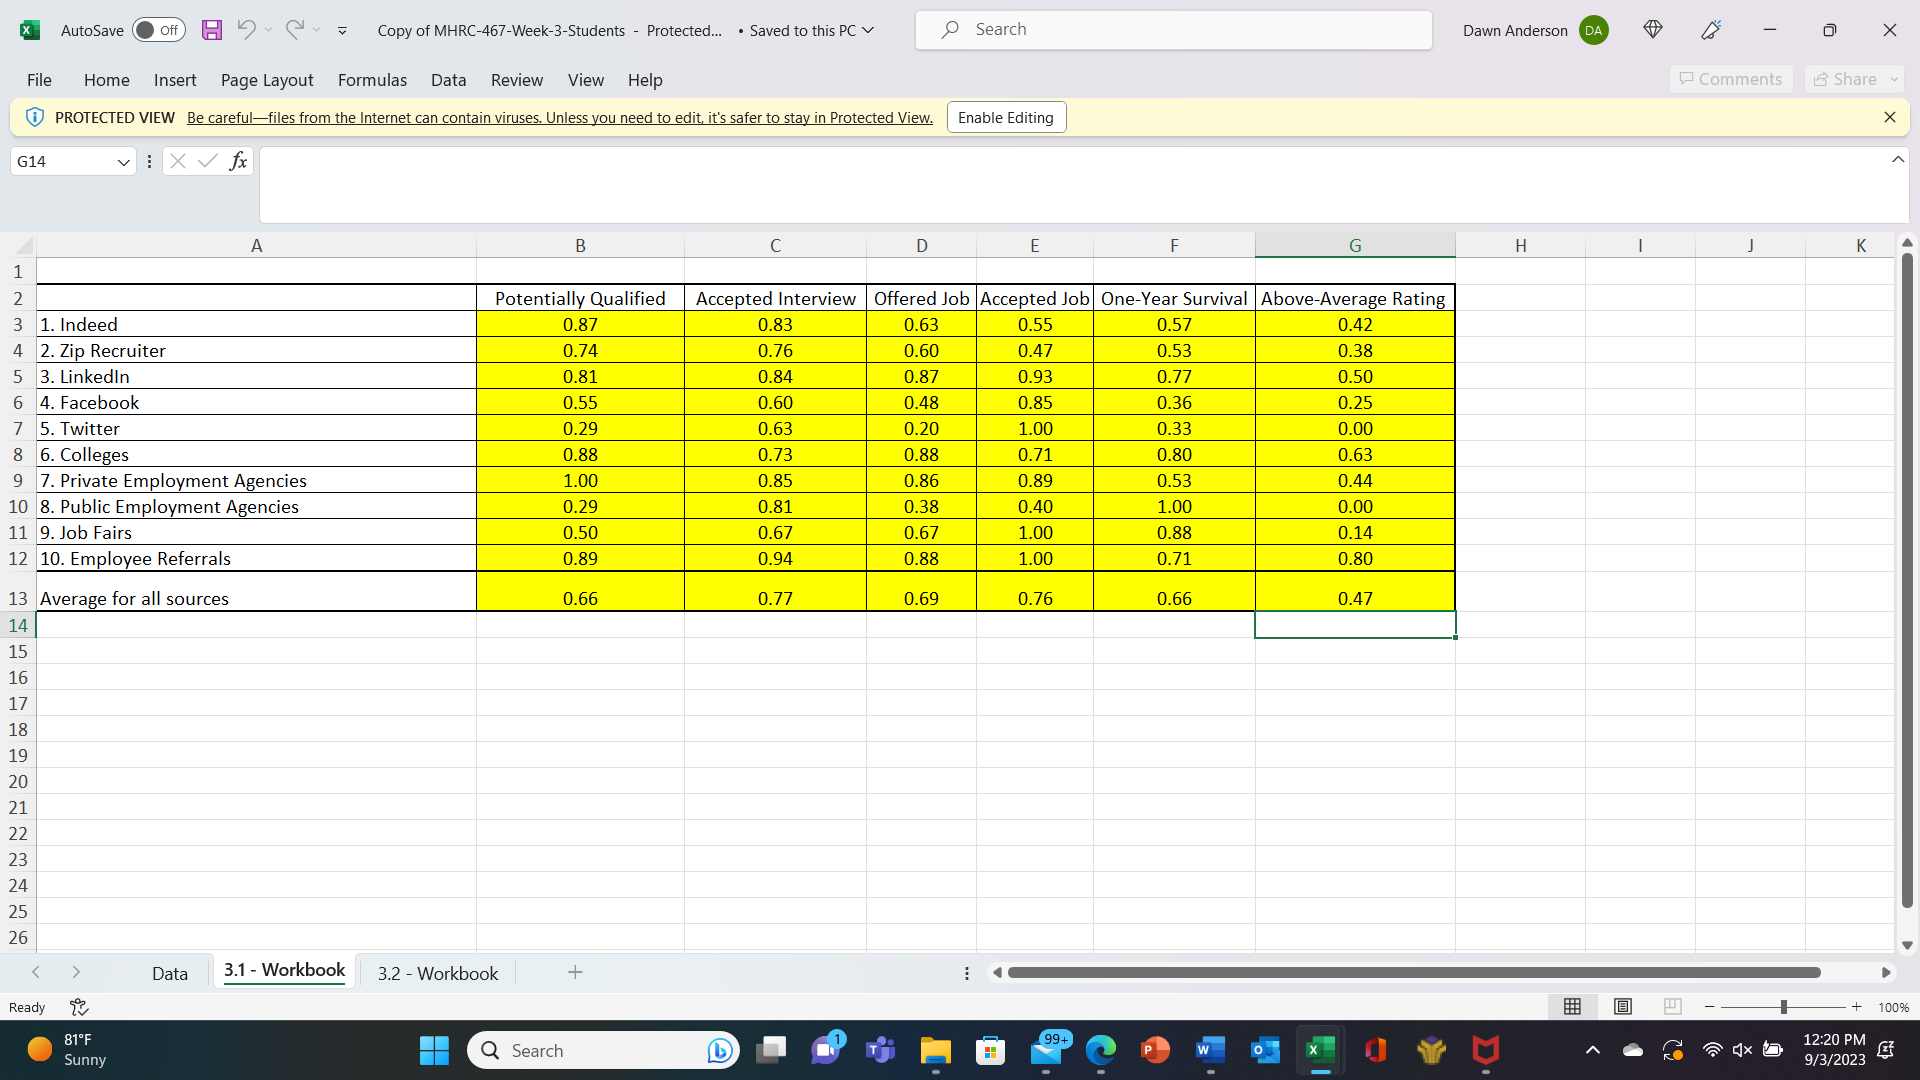The width and height of the screenshot is (1920, 1080).
Task: Open the Insert Function fx icon
Action: tap(238, 161)
